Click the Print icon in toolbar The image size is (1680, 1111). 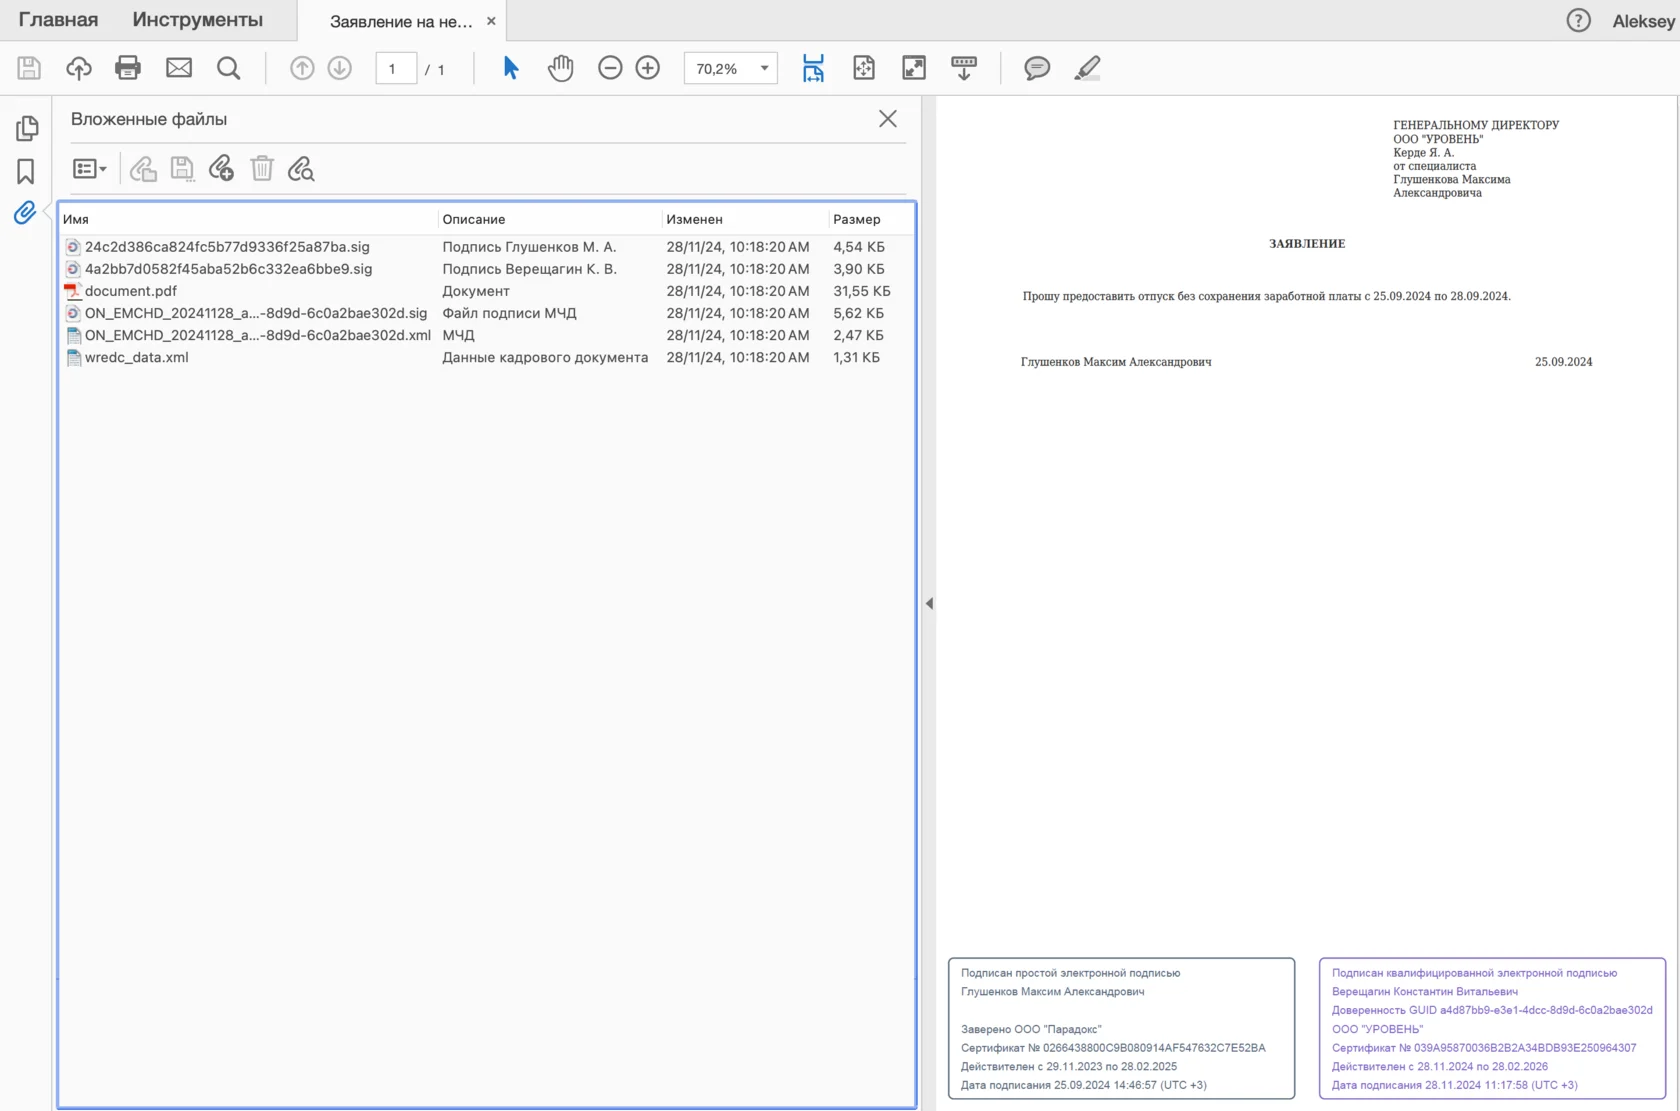pyautogui.click(x=128, y=68)
